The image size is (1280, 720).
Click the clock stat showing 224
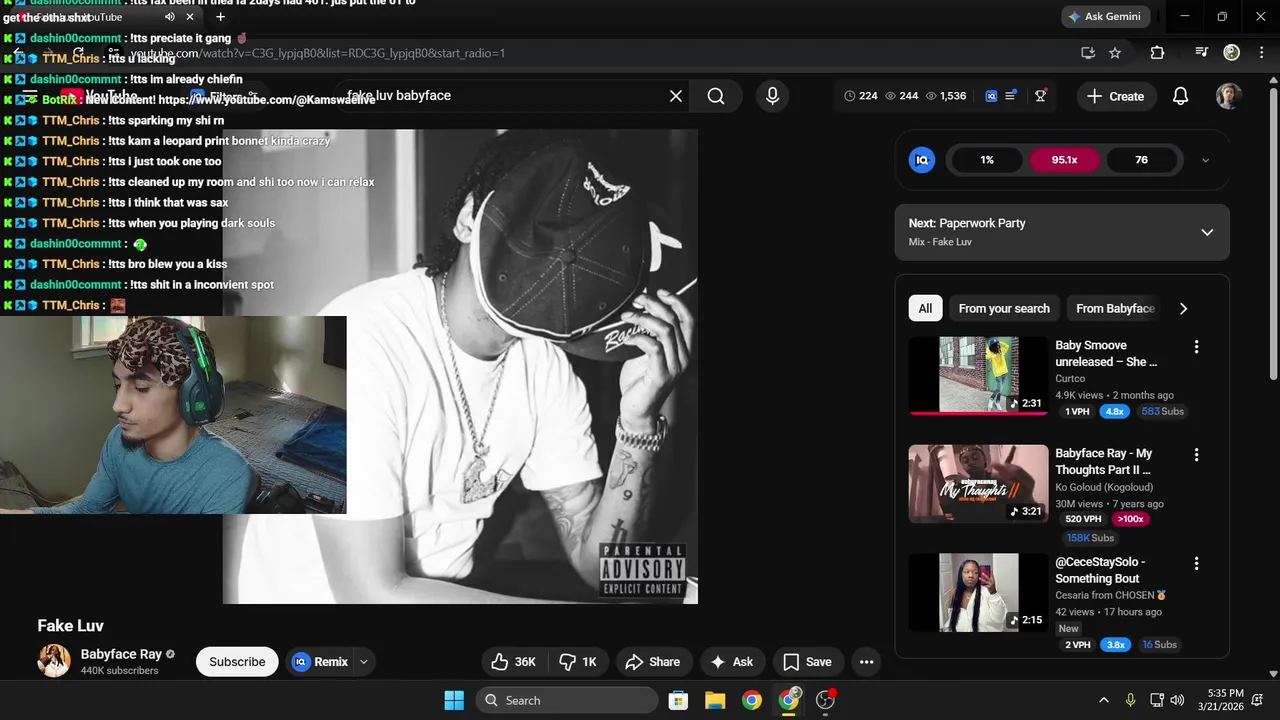pos(861,96)
